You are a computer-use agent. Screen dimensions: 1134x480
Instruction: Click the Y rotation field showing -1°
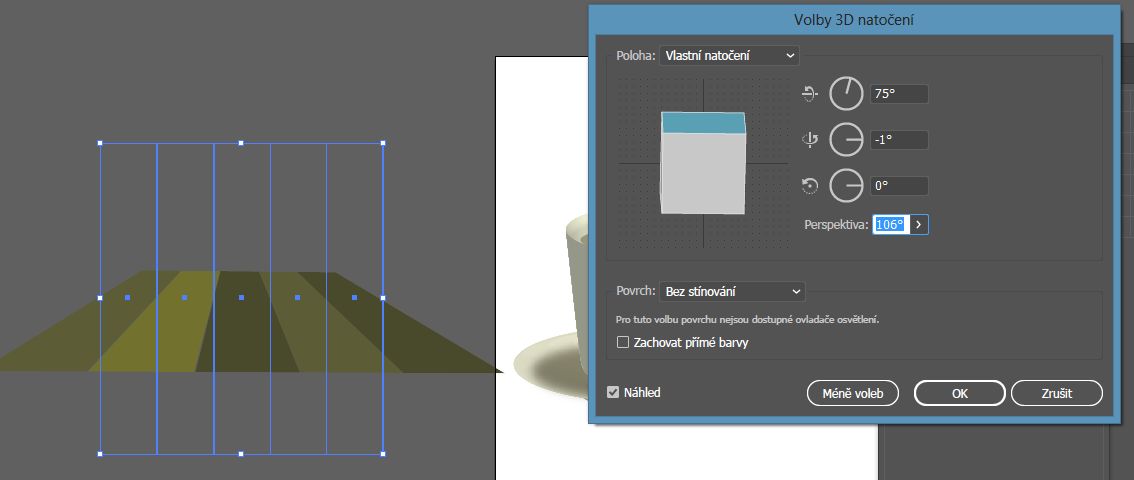tap(899, 140)
